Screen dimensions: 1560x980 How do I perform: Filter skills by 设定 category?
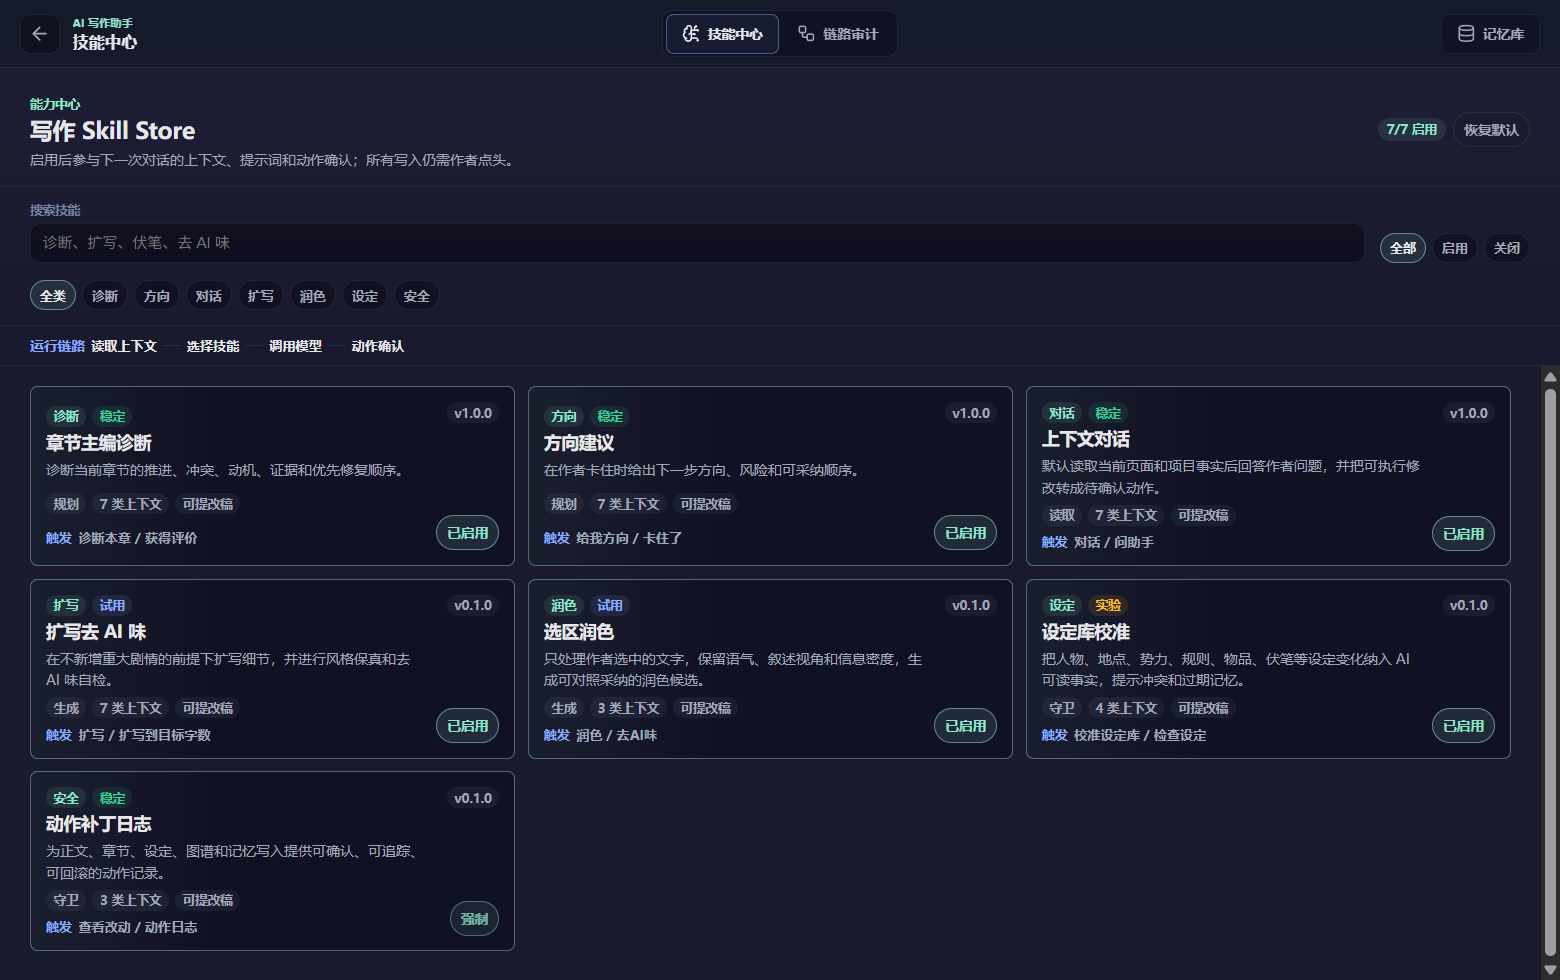pos(365,296)
